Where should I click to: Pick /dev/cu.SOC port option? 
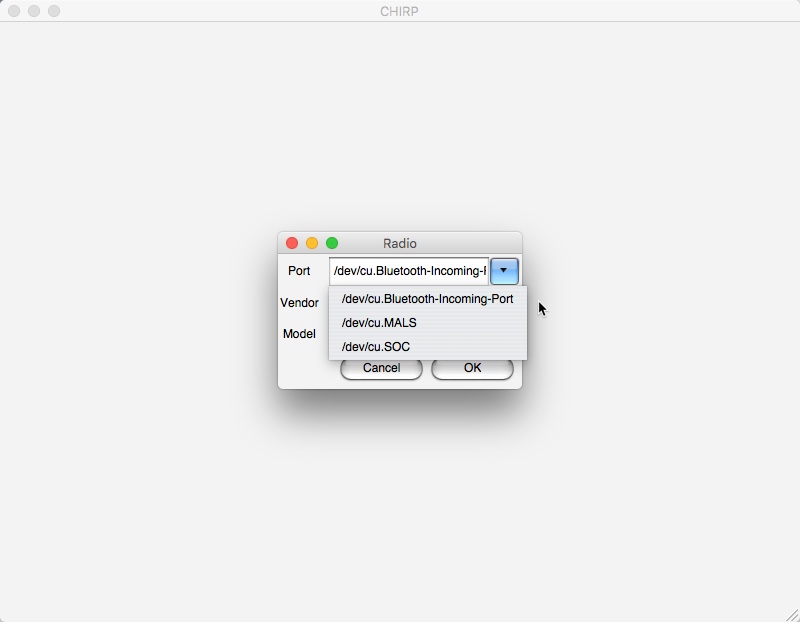428,347
